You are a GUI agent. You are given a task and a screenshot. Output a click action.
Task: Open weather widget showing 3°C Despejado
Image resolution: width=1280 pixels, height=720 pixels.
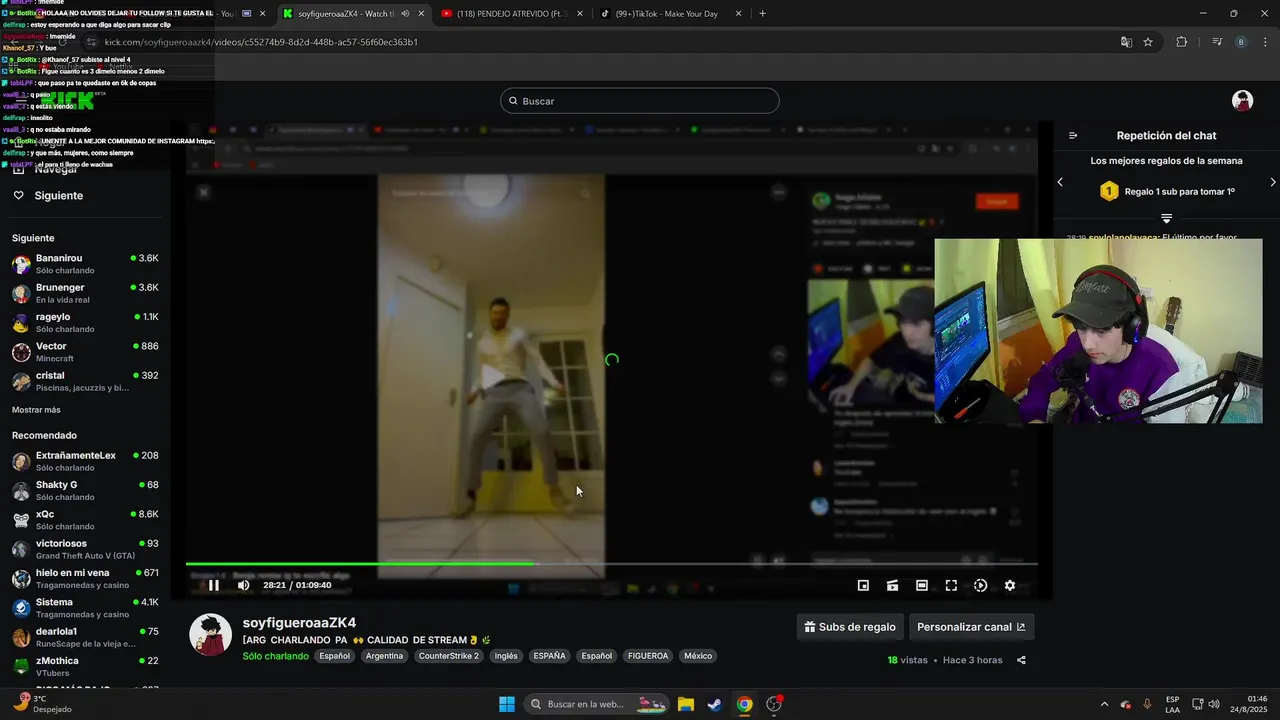pyautogui.click(x=44, y=704)
